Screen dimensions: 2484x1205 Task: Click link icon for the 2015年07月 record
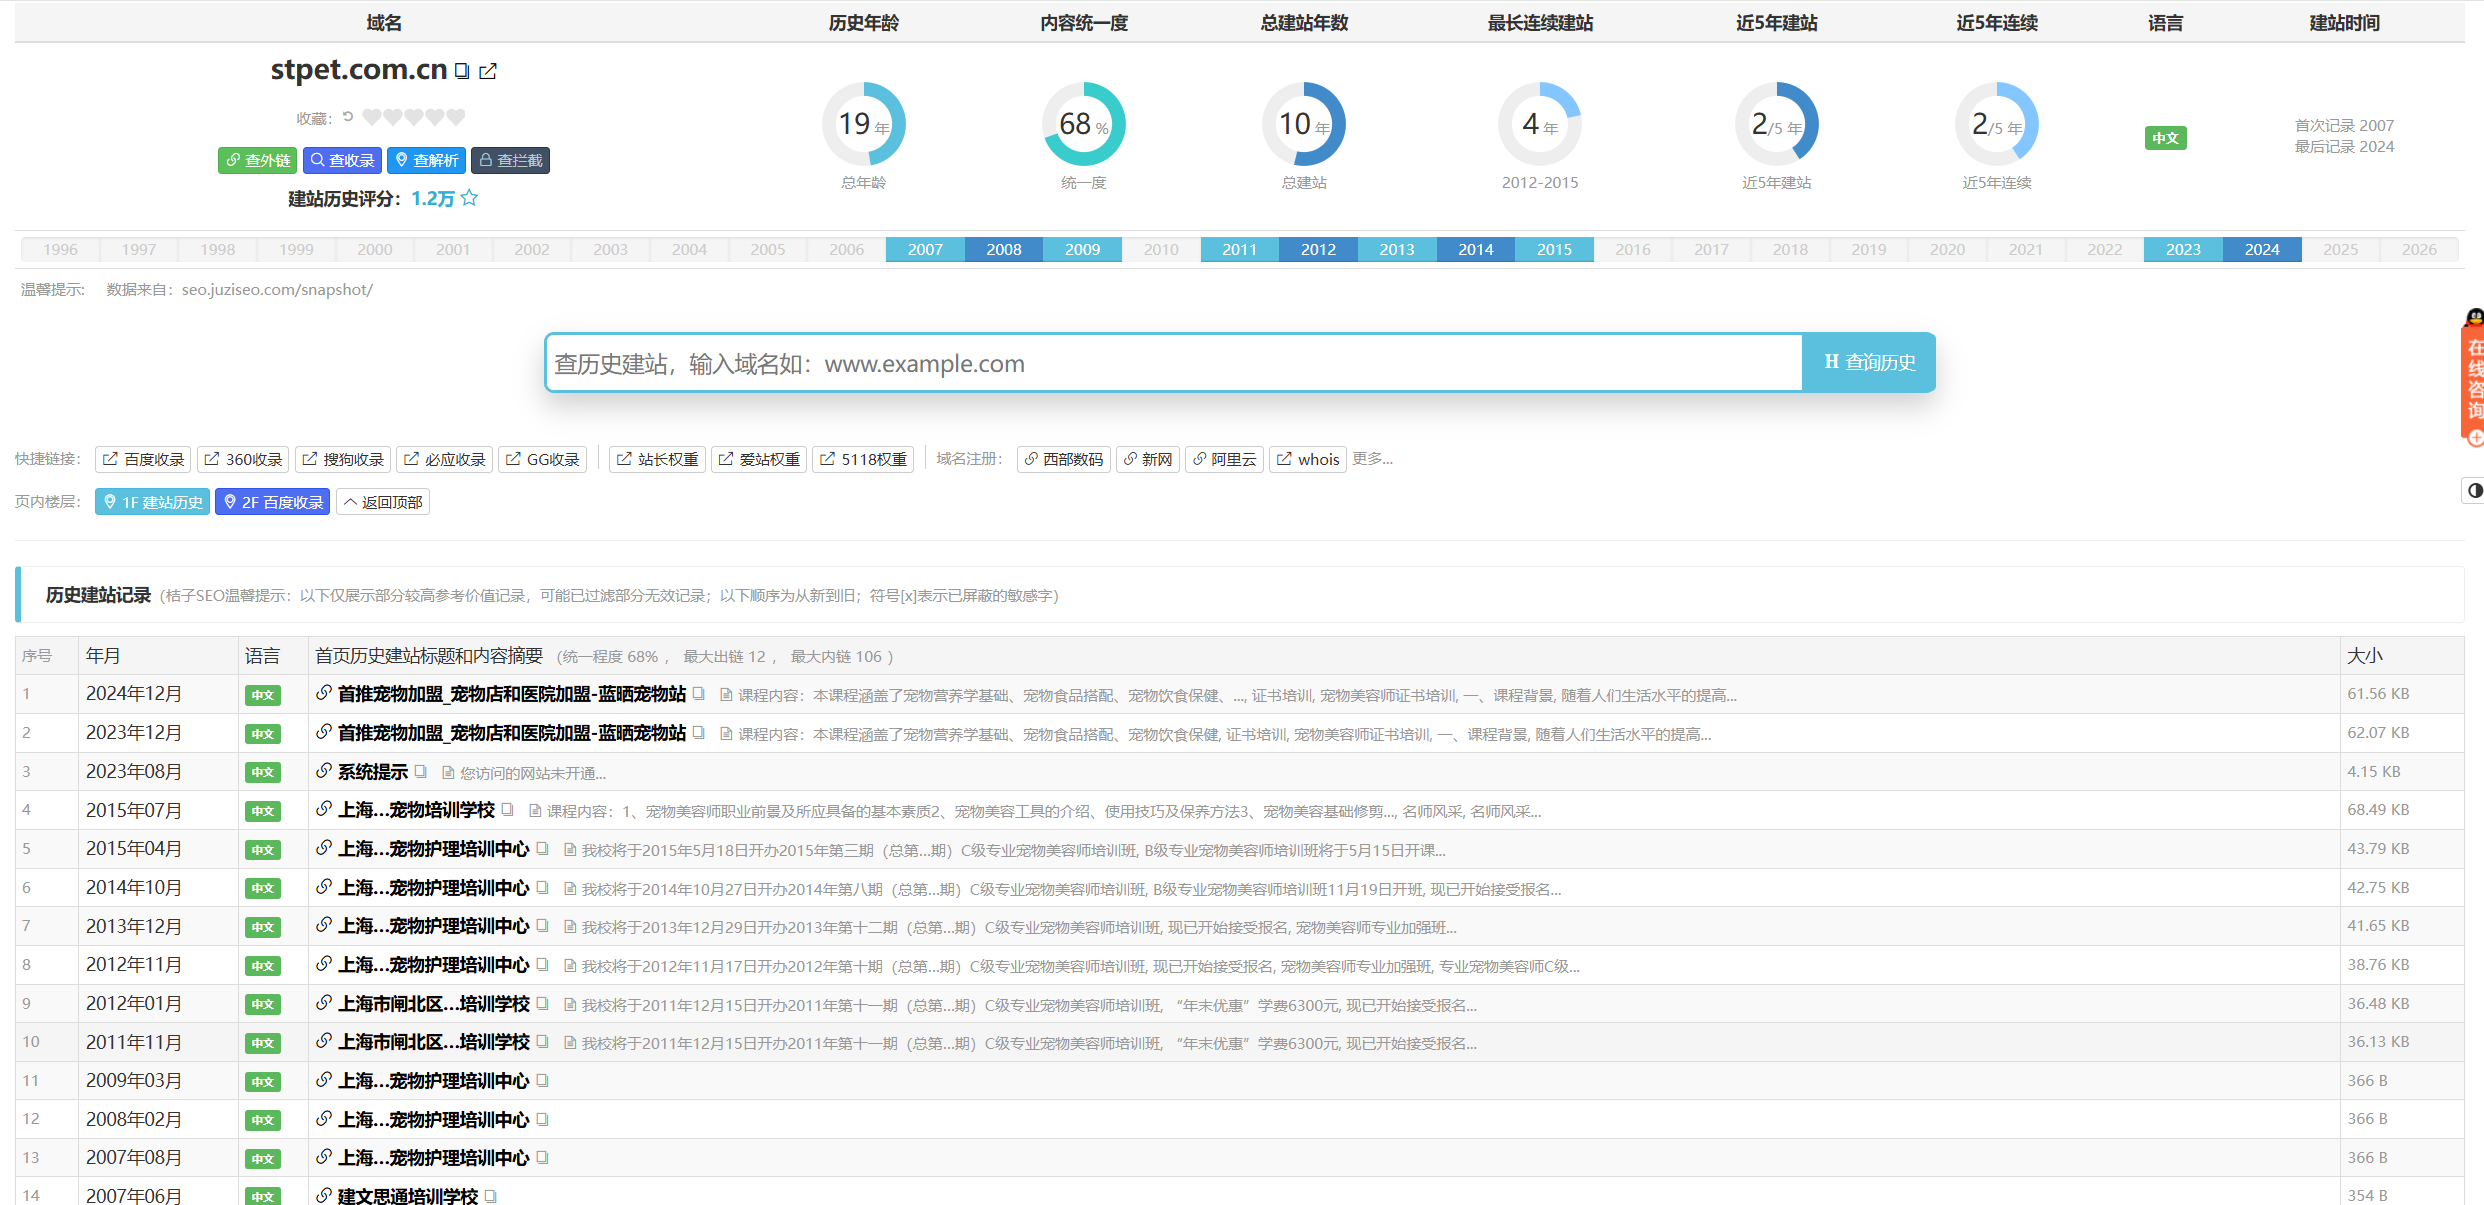tap(324, 810)
